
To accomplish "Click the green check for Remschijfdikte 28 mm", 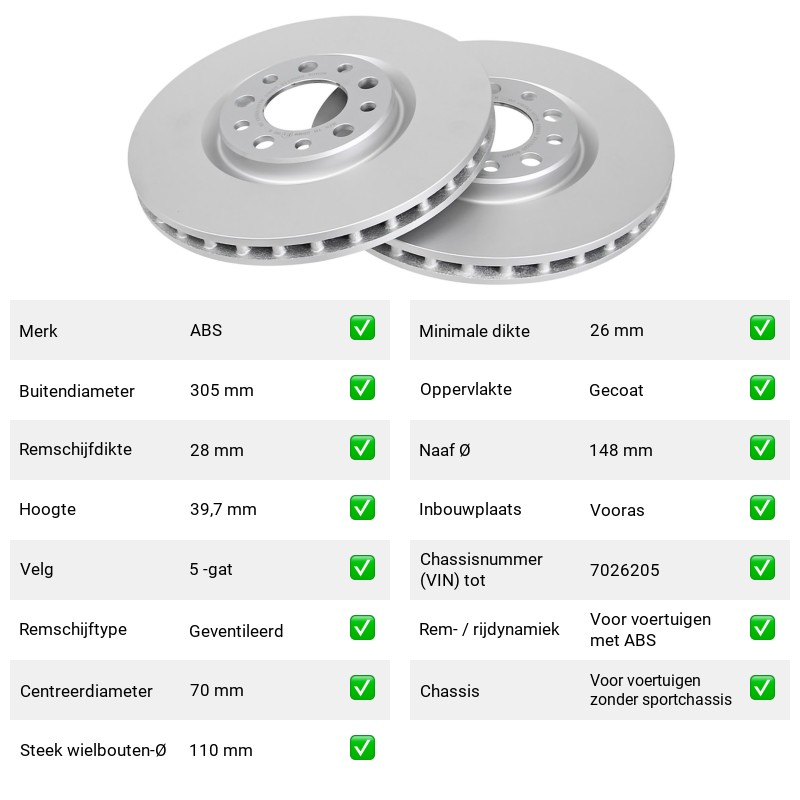I will (x=362, y=447).
